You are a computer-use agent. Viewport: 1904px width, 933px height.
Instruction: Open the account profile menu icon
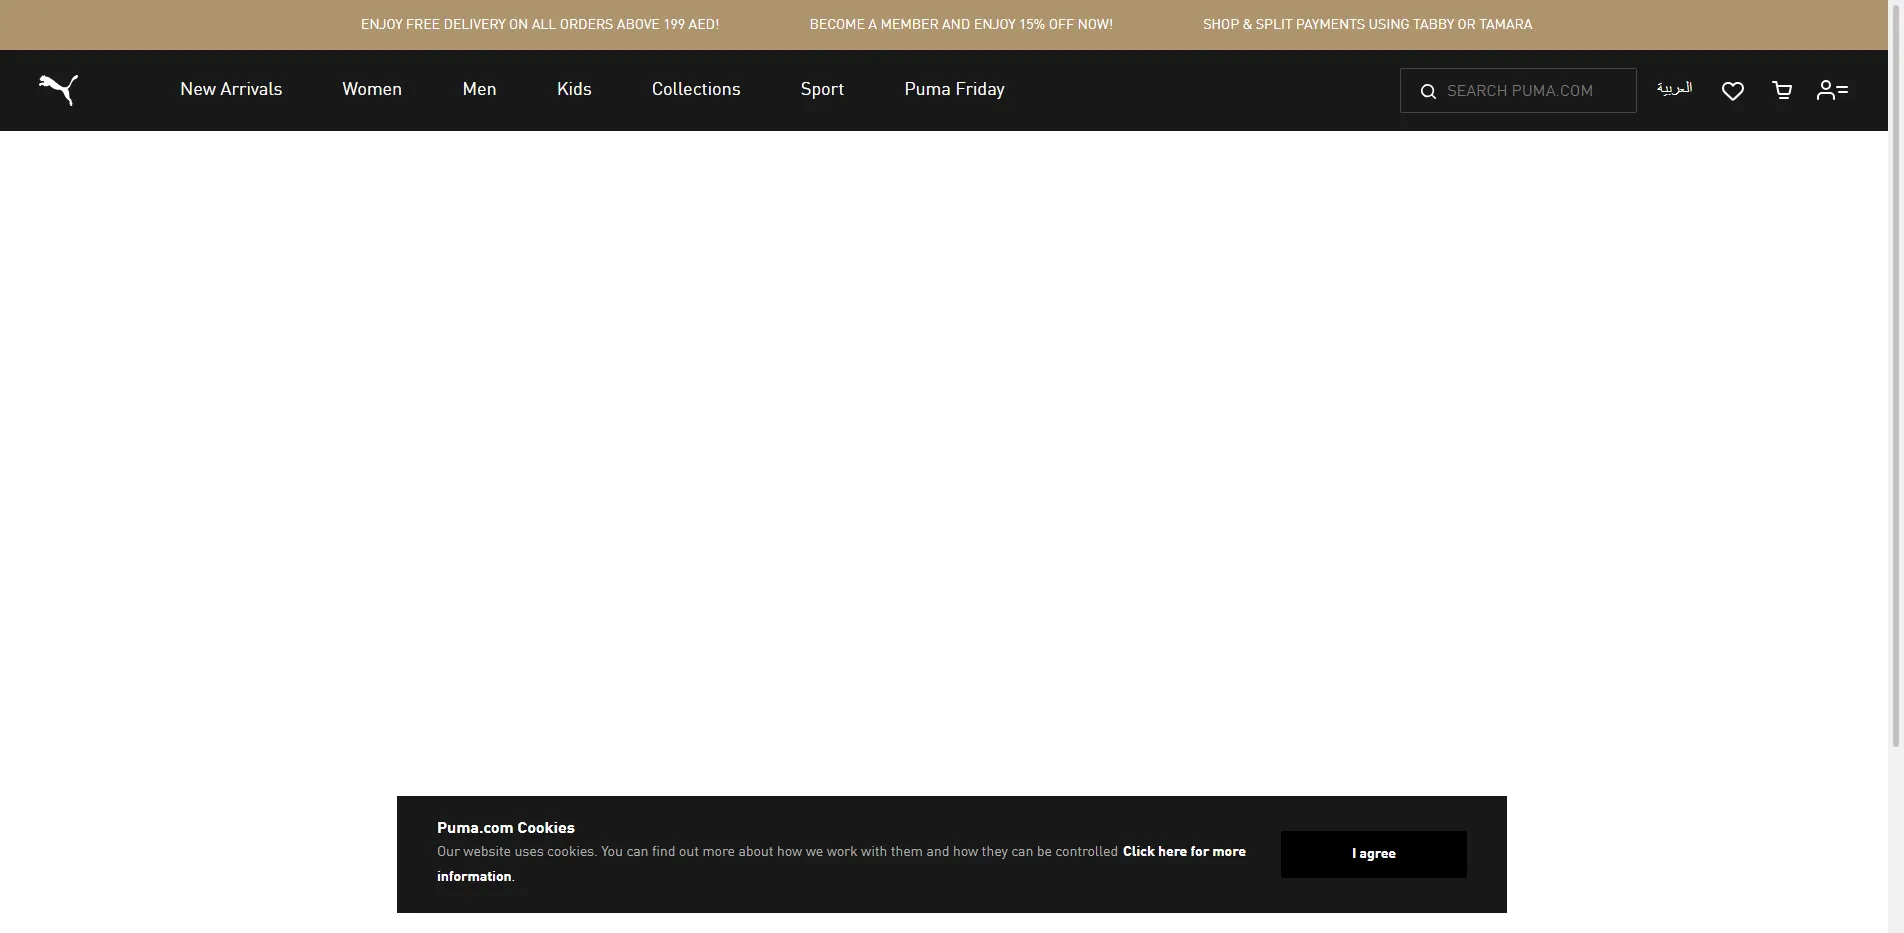point(1831,91)
